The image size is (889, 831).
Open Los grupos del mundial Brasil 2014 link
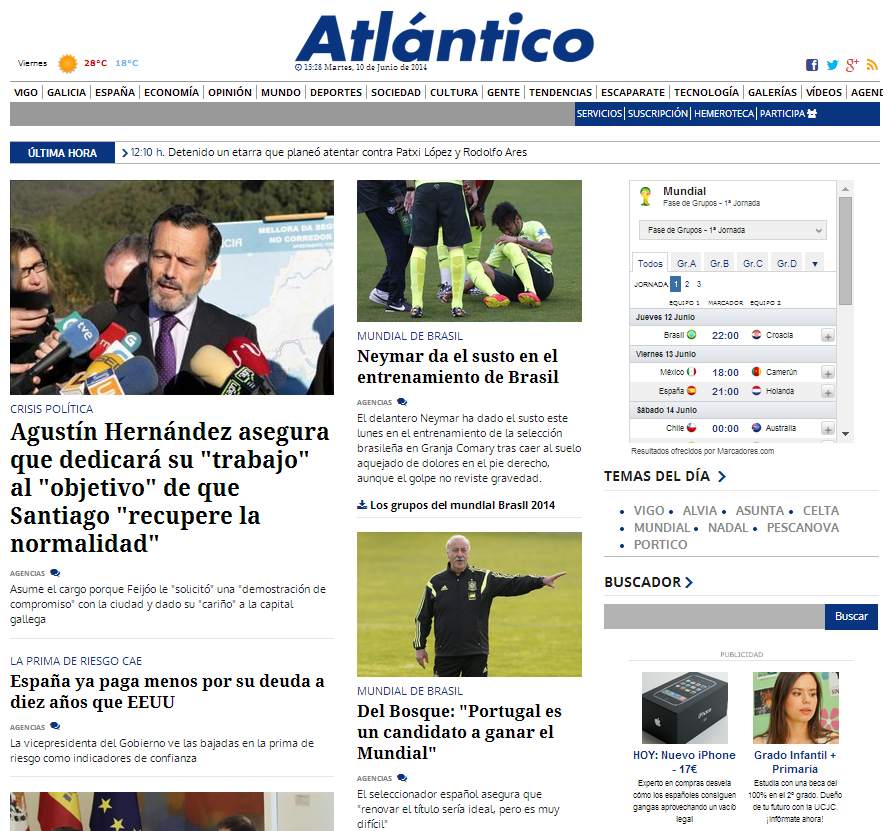click(x=462, y=505)
